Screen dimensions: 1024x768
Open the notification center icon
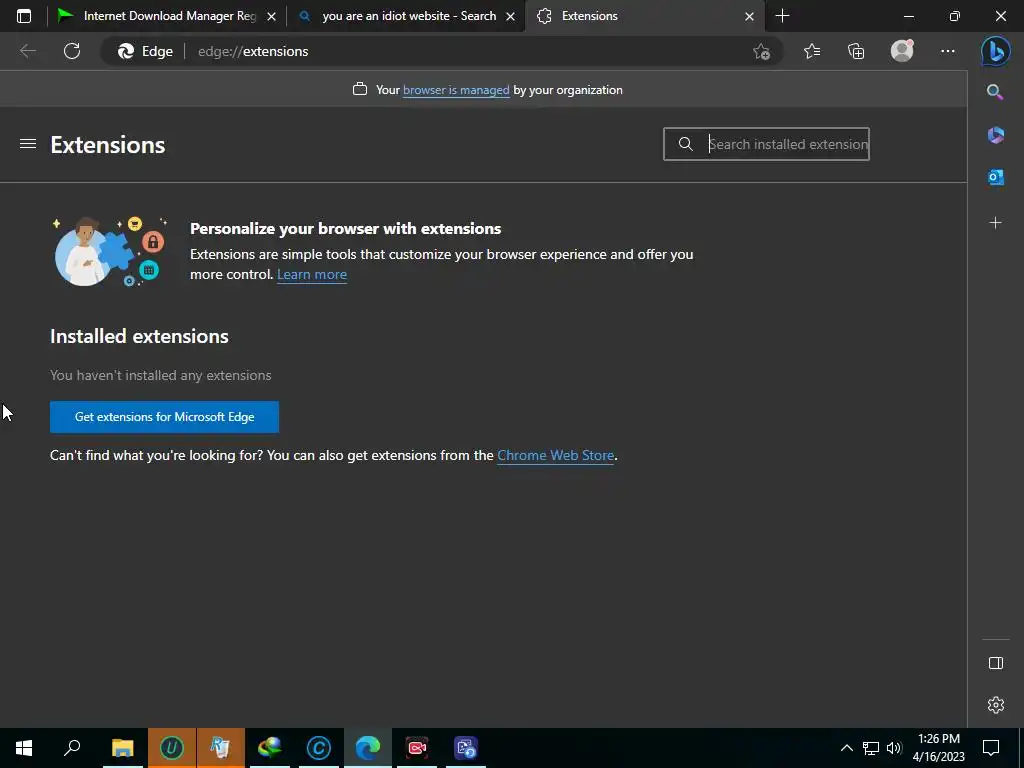click(x=991, y=748)
